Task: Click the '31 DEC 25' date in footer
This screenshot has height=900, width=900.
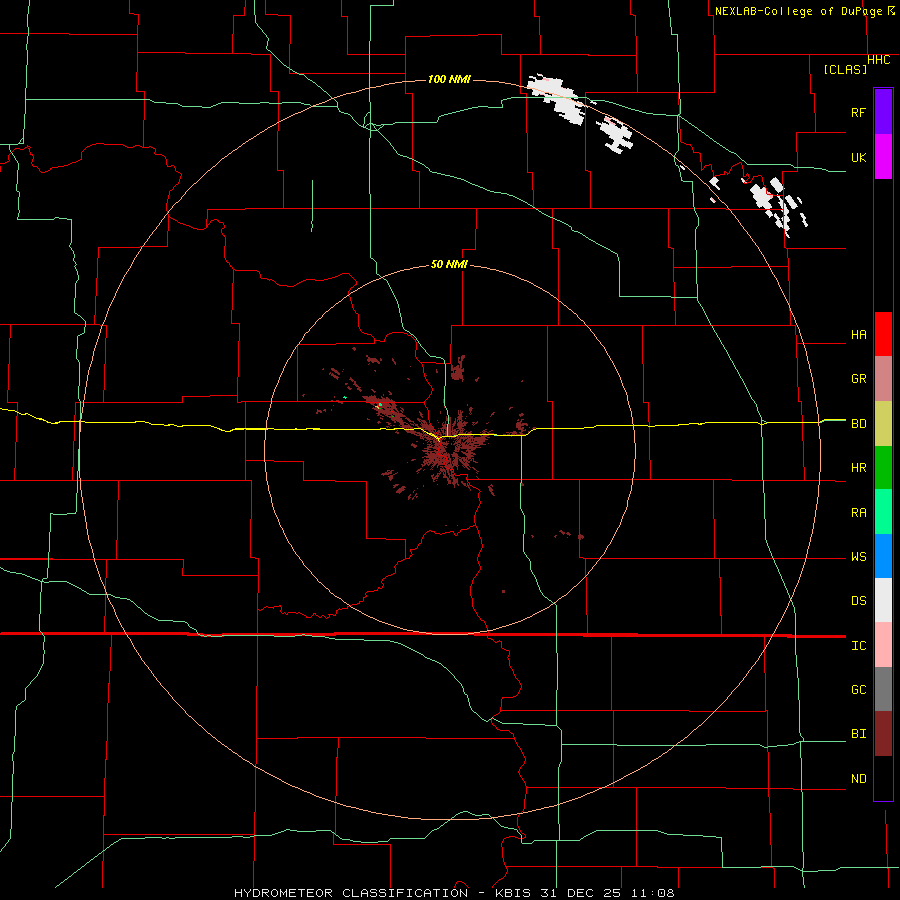Action: coord(582,893)
